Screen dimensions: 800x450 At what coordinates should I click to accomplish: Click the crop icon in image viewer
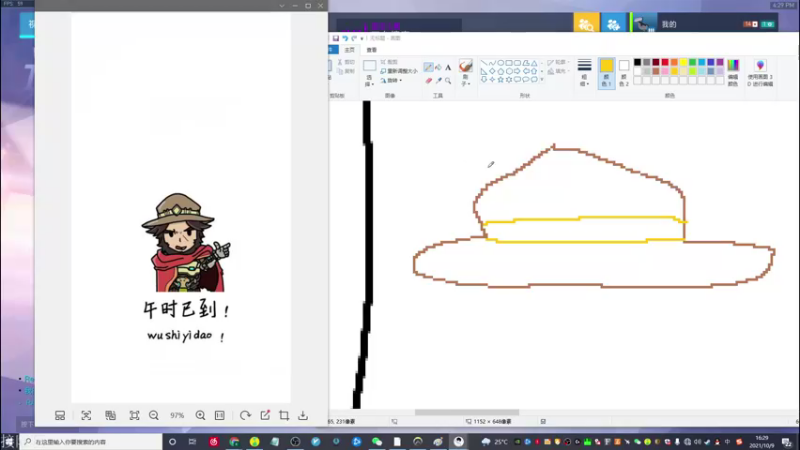coord(284,415)
